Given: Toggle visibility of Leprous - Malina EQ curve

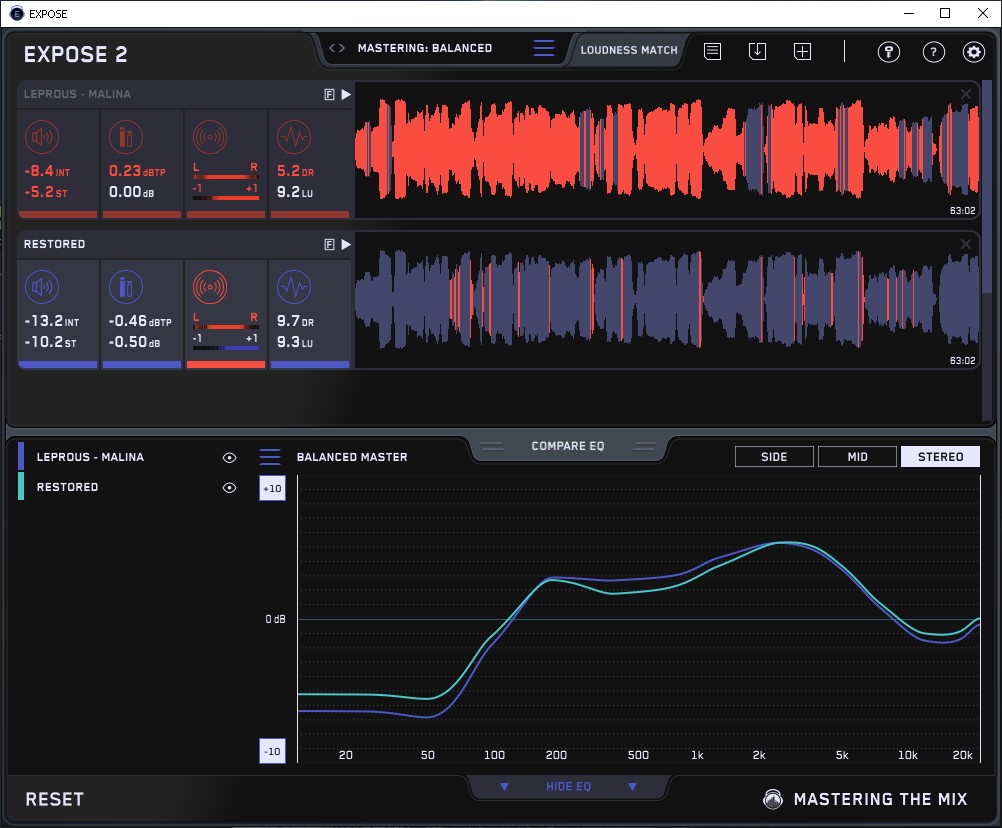Looking at the screenshot, I should point(230,457).
